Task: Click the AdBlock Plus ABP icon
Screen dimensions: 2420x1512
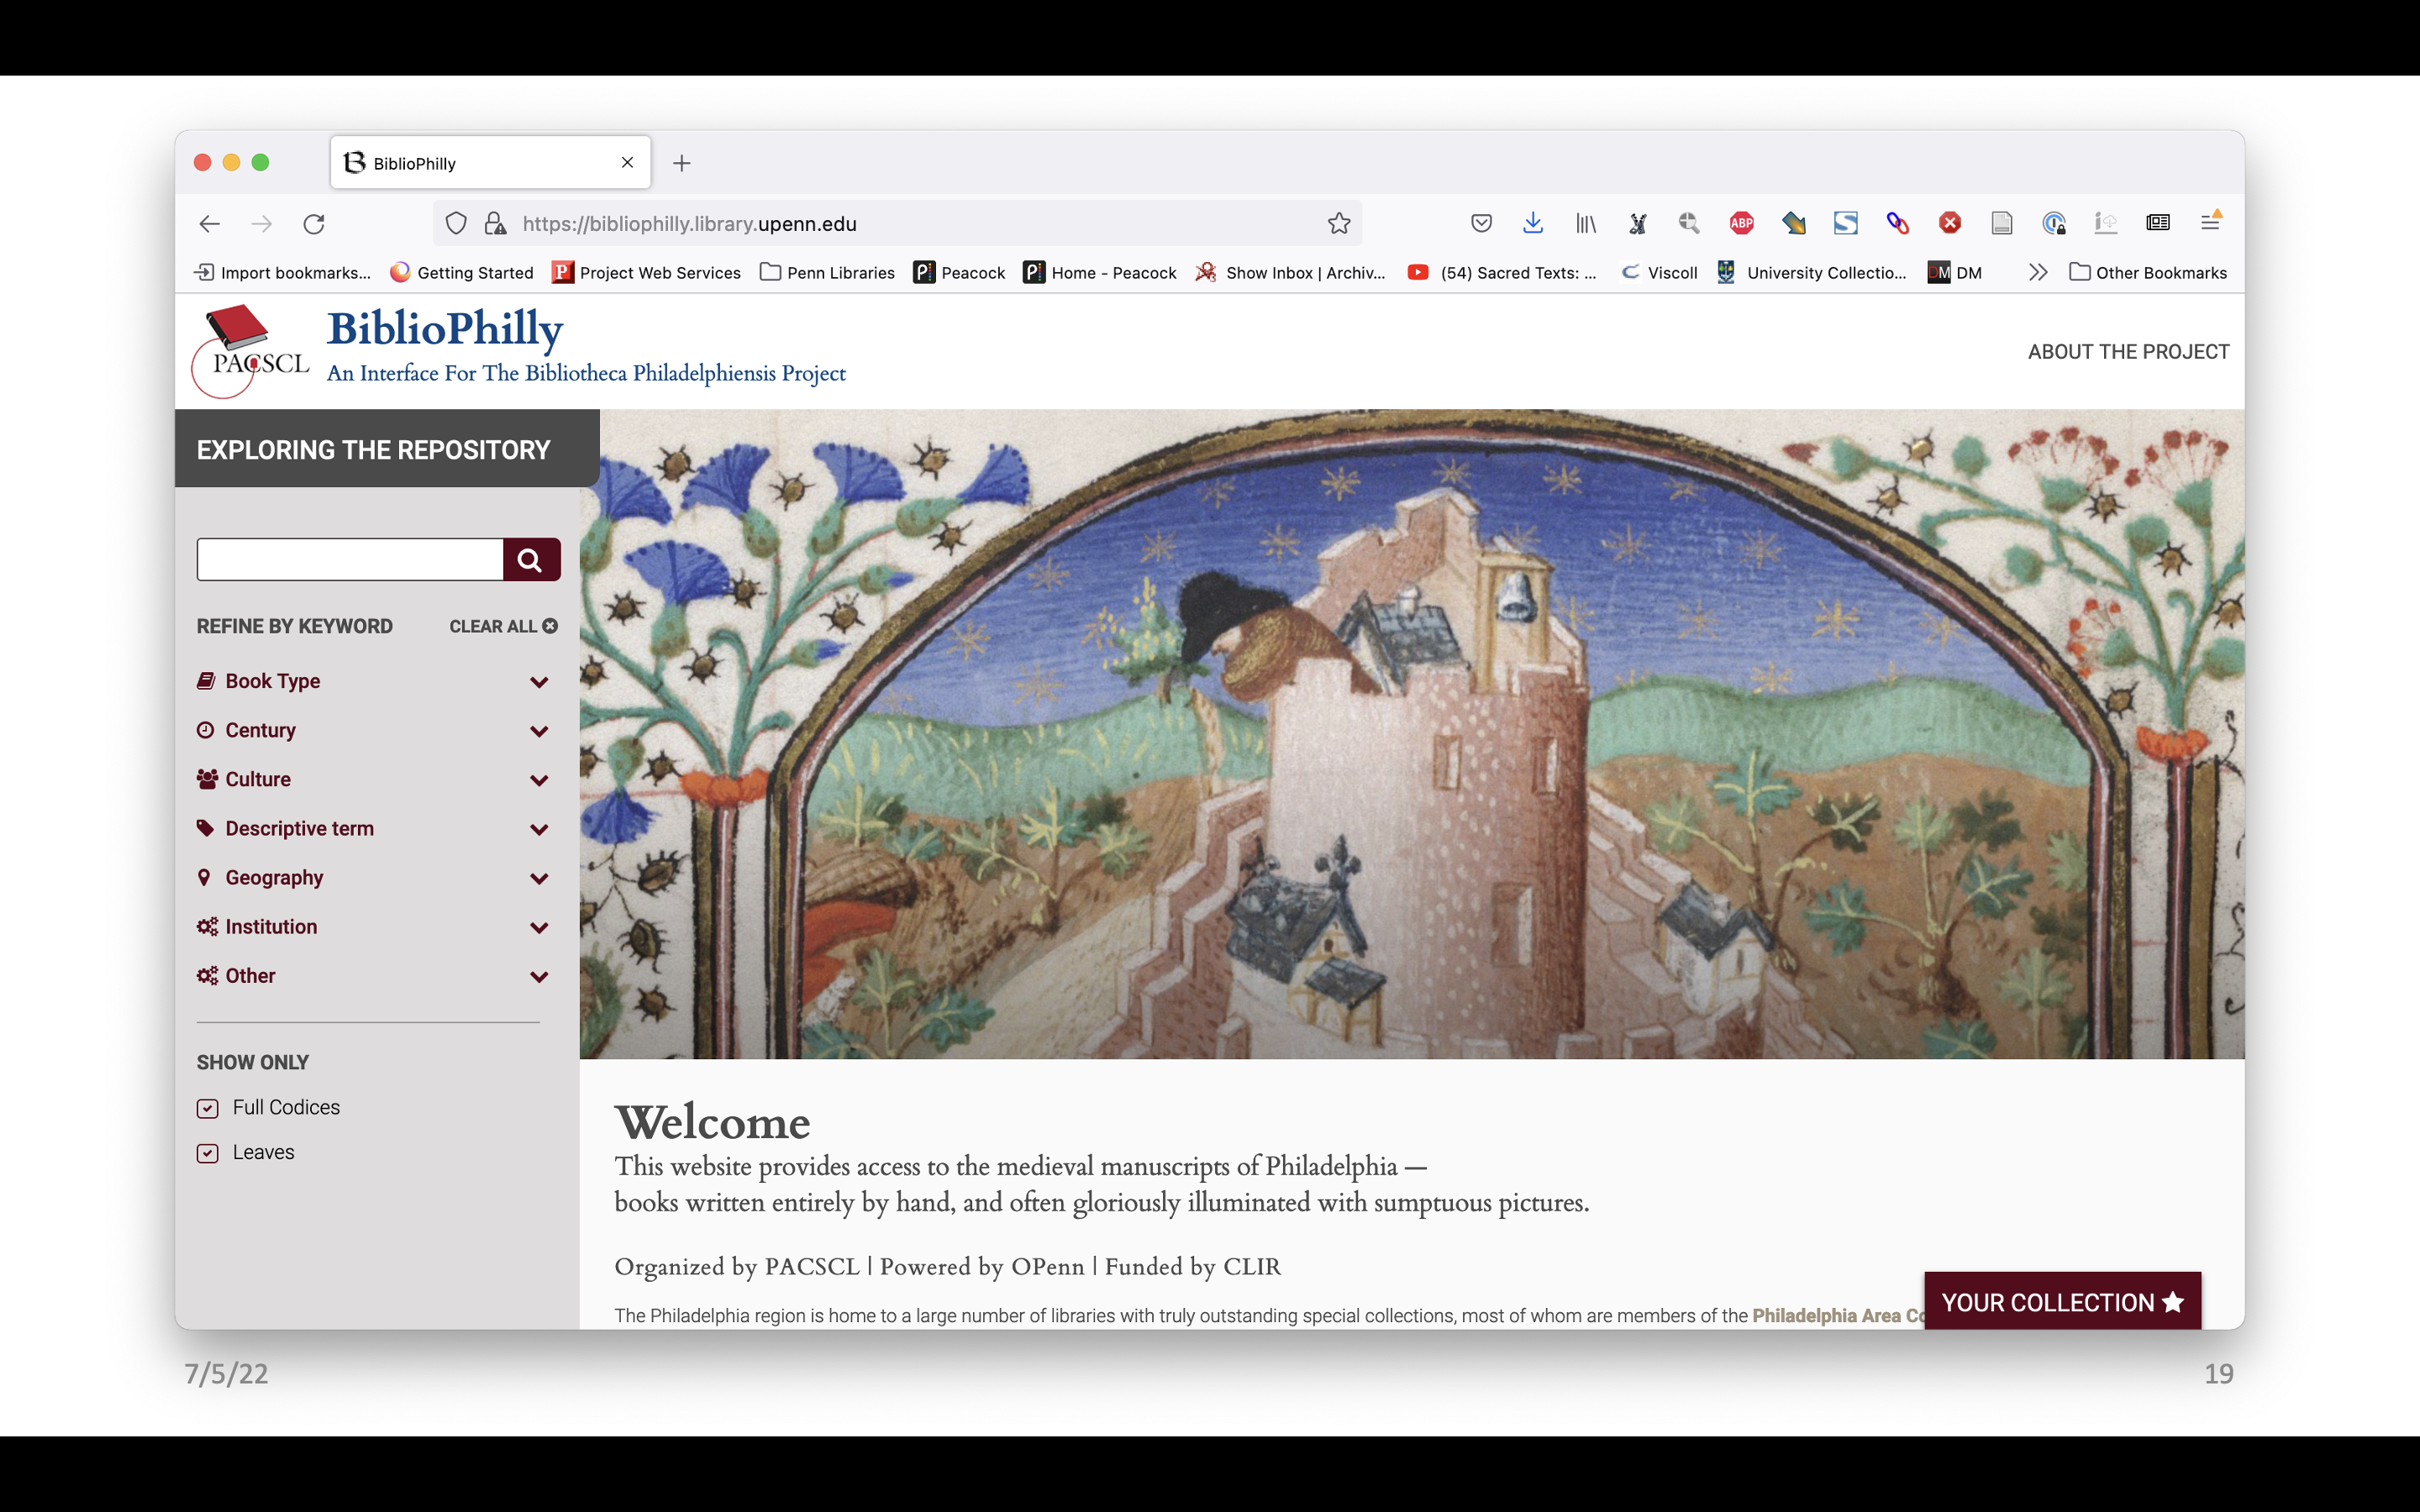Action: click(1742, 224)
